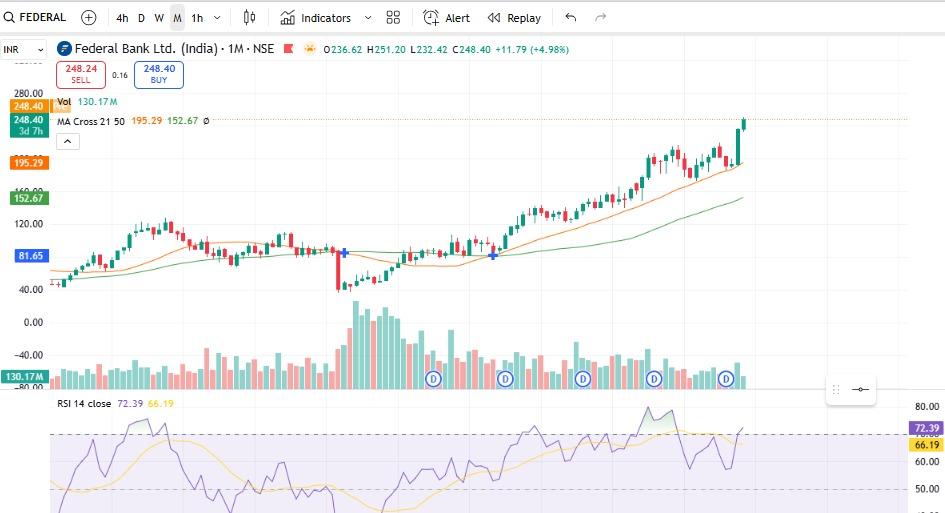945x513 pixels.
Task: Click the RSI 14 close legend
Action: (84, 403)
